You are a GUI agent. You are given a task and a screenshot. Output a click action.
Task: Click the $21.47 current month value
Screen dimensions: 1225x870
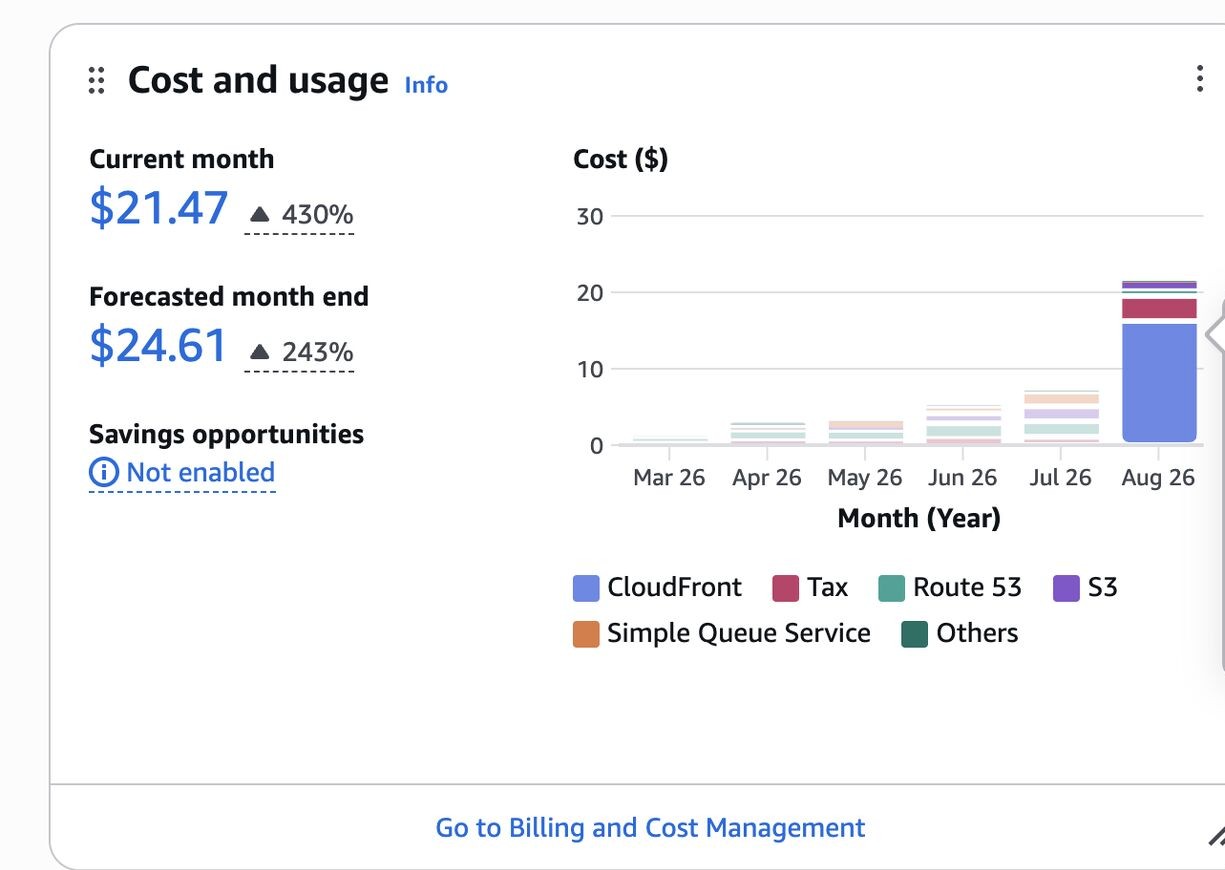point(159,208)
